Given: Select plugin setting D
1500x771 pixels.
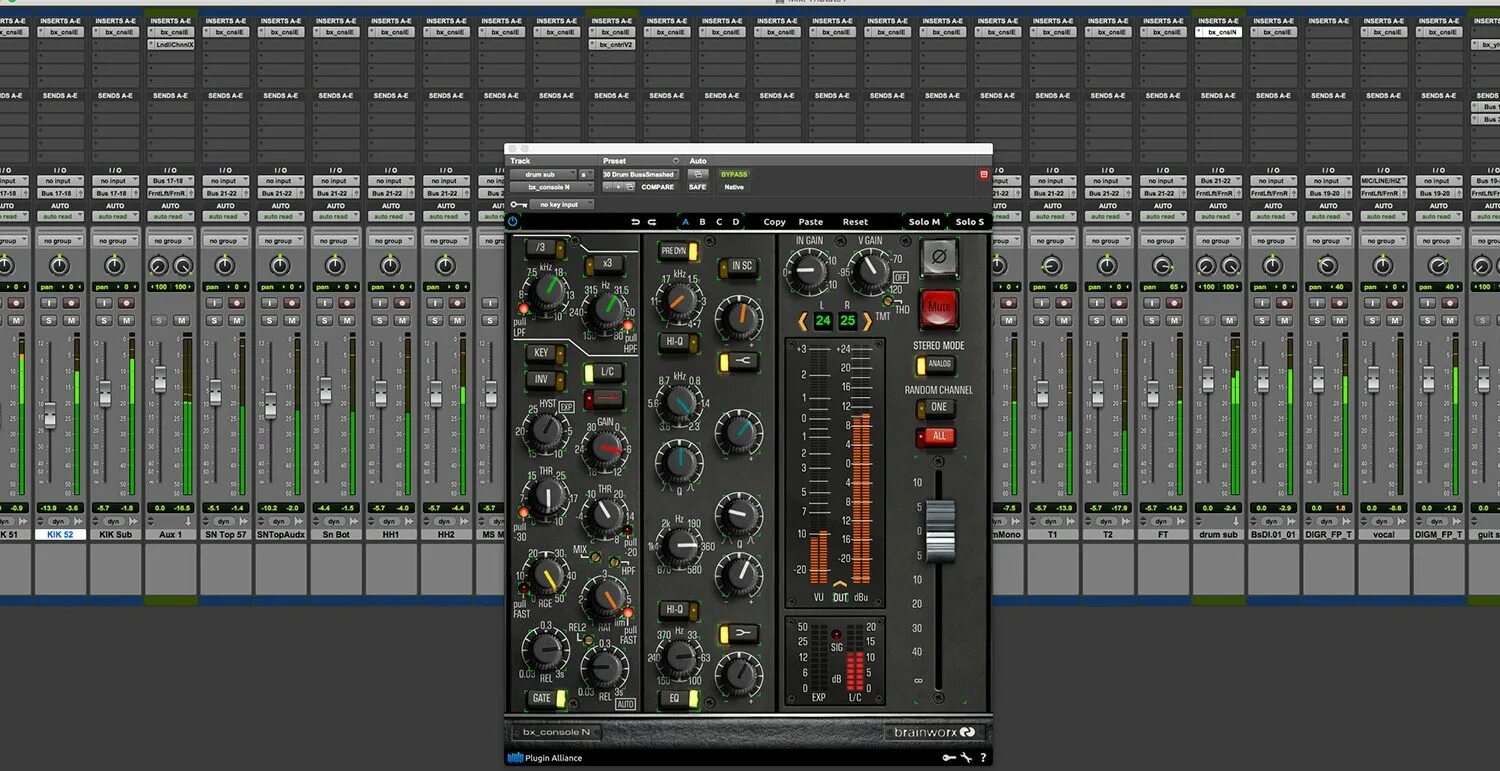Looking at the screenshot, I should click(x=736, y=222).
